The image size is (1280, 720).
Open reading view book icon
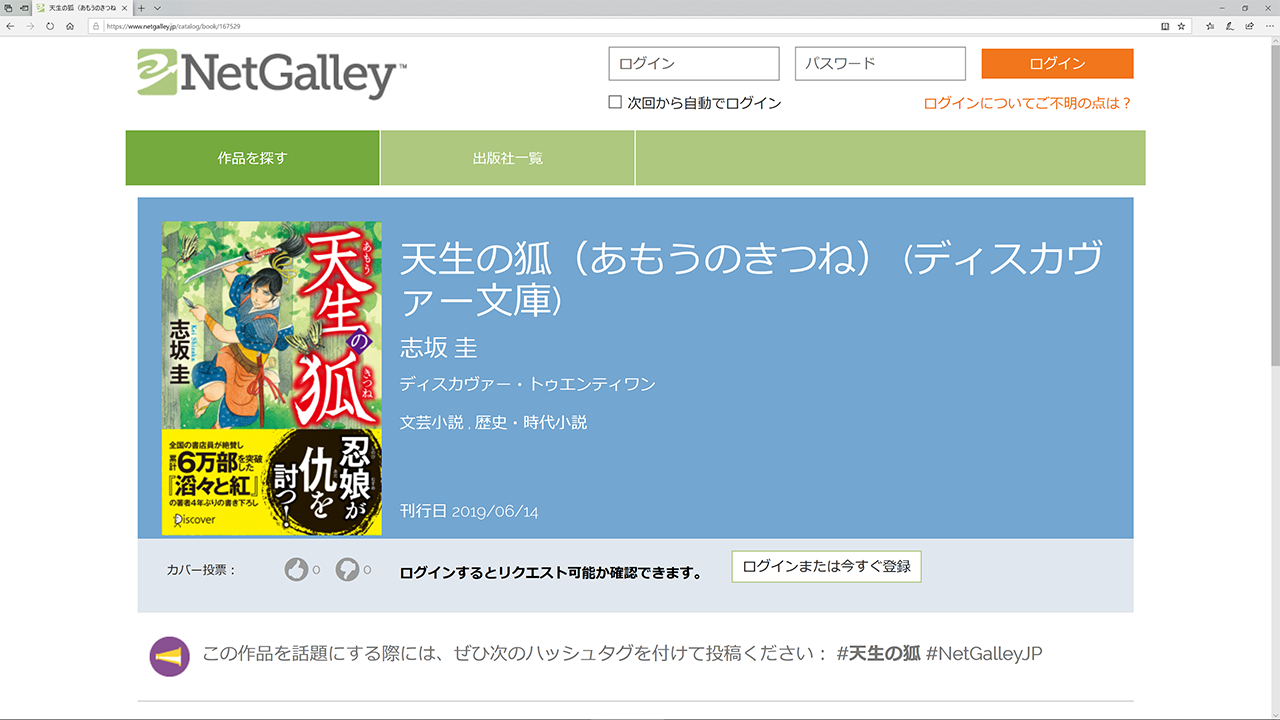(1165, 26)
